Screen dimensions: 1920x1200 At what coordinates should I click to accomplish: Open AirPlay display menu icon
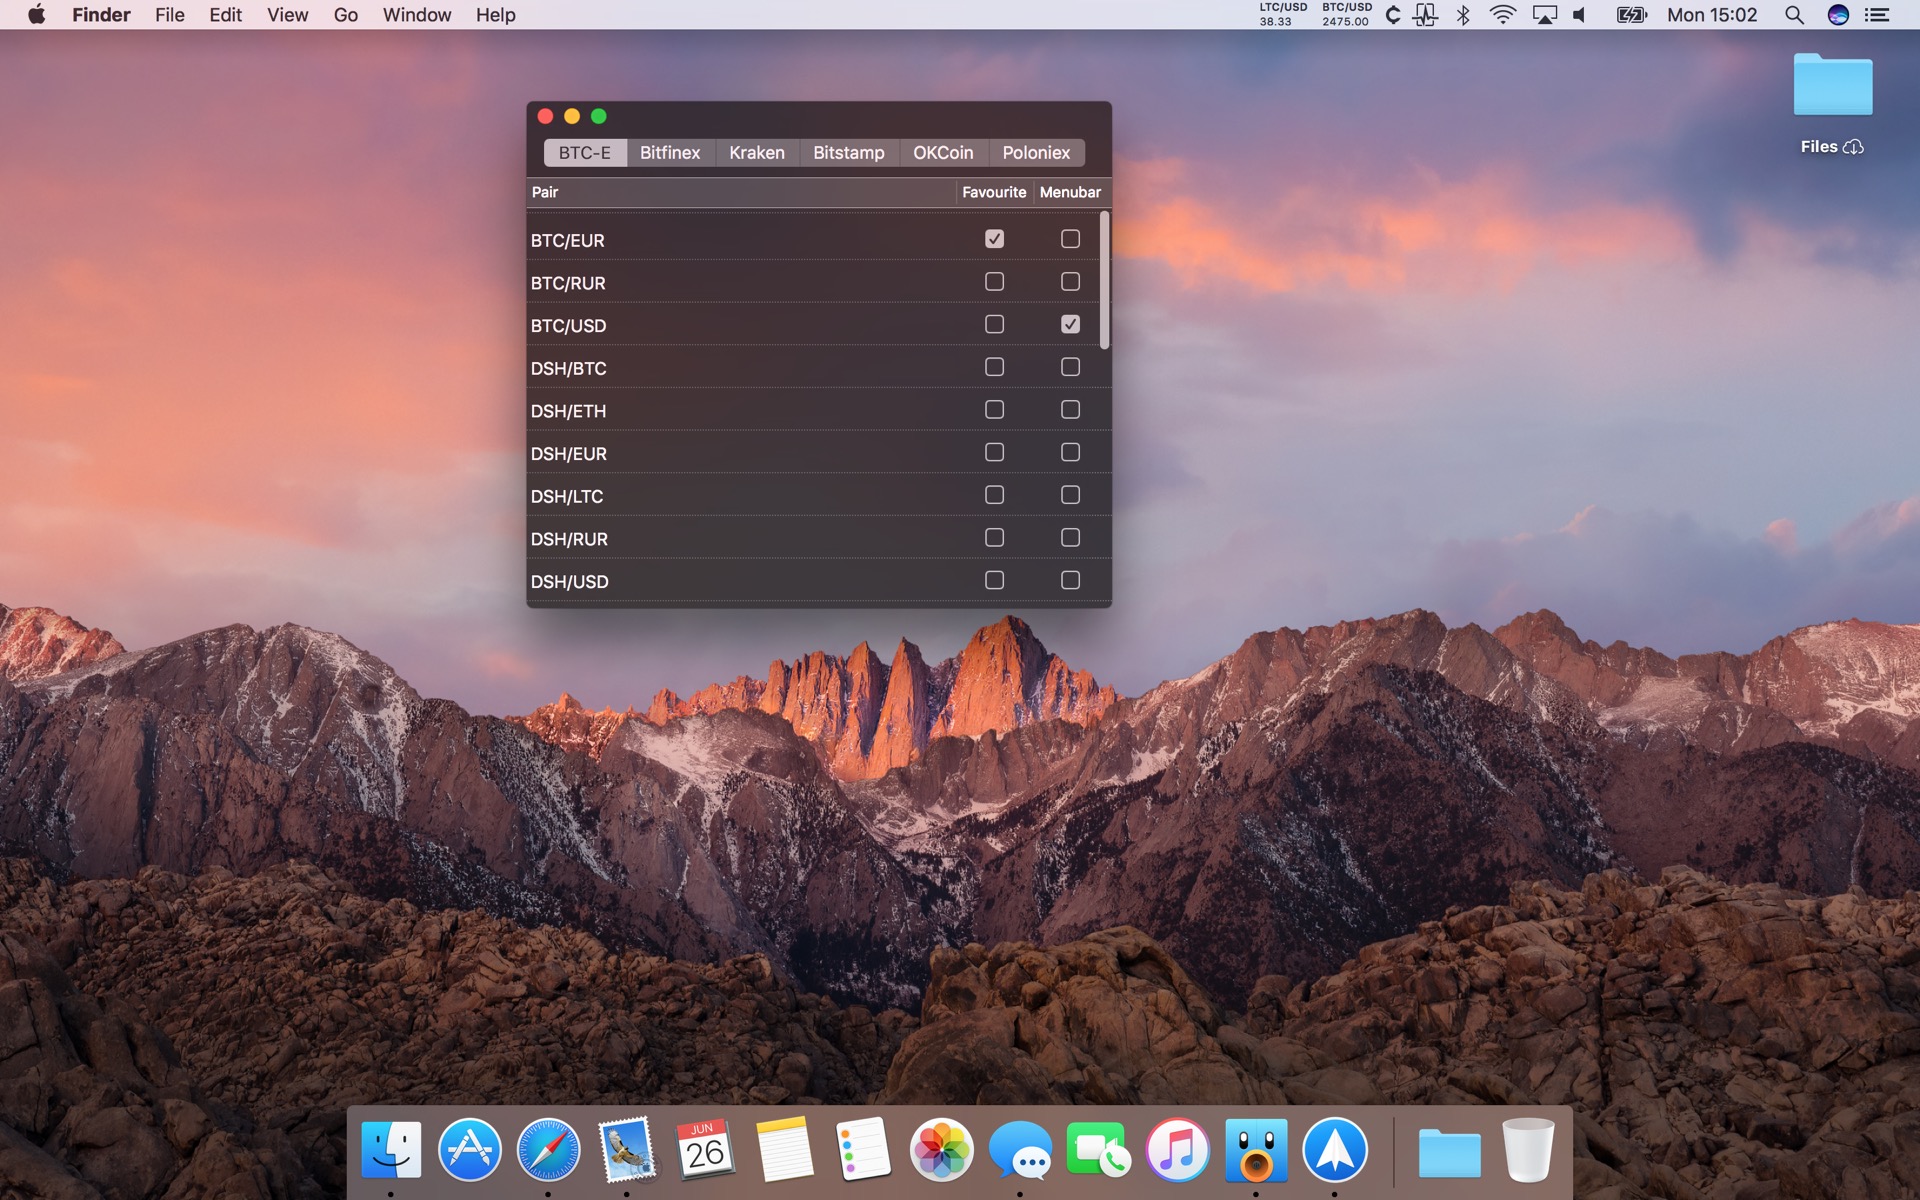tap(1544, 15)
